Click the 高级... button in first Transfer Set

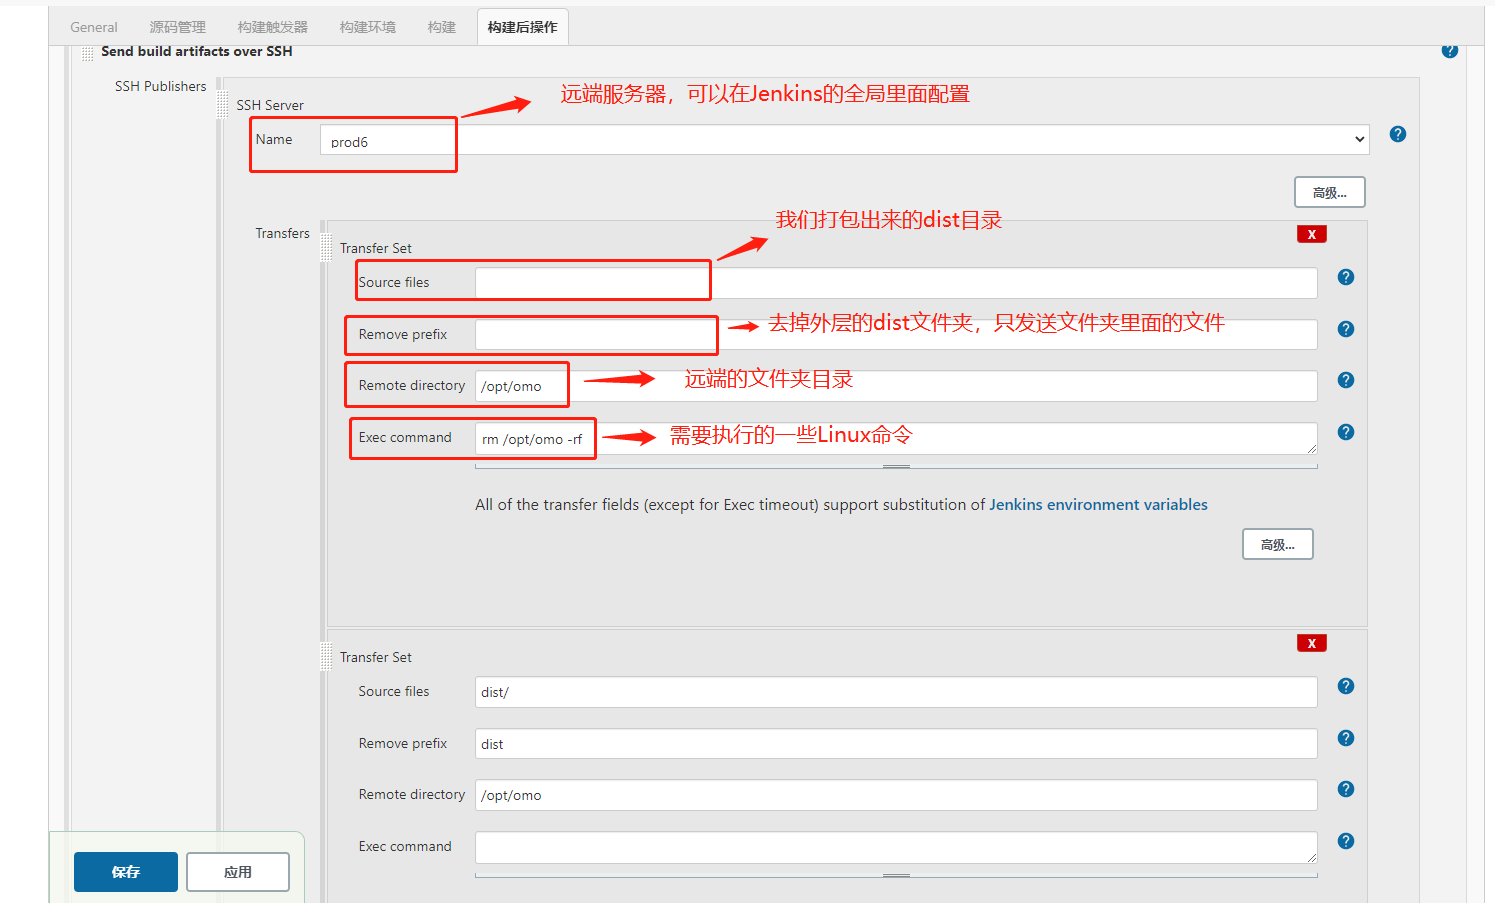tap(1278, 544)
